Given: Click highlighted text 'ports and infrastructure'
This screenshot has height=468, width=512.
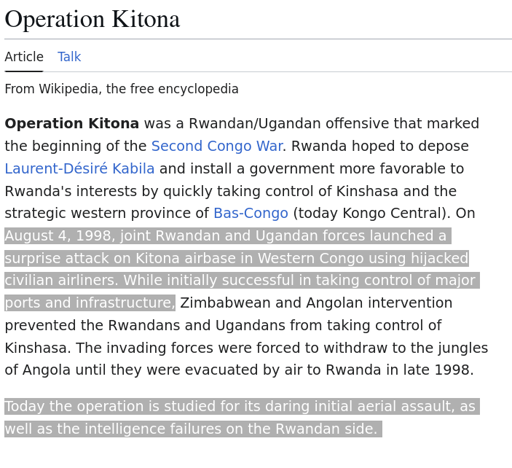Looking at the screenshot, I should click(88, 303).
